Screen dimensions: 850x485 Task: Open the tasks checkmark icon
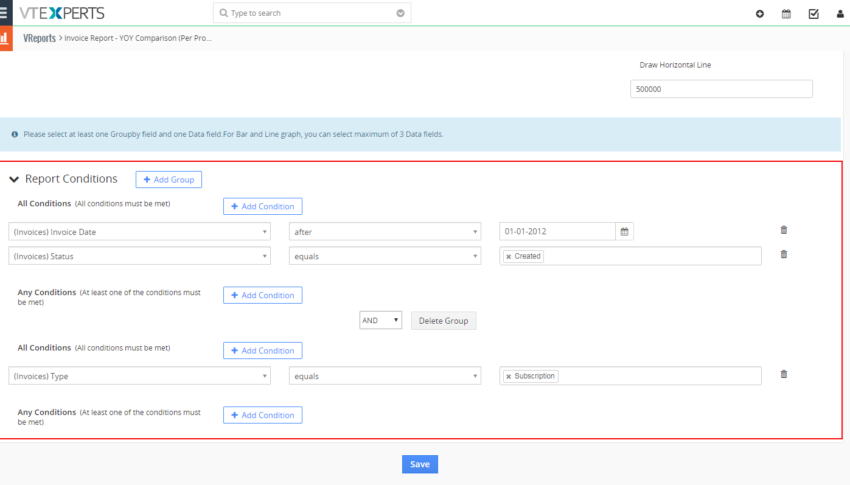click(813, 14)
